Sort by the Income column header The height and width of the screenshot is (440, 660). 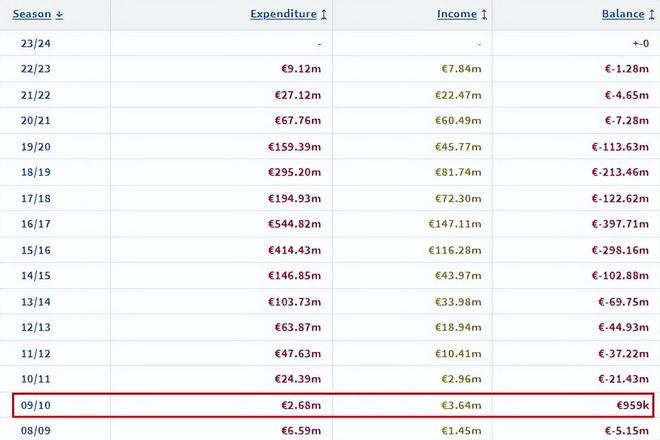coord(457,15)
